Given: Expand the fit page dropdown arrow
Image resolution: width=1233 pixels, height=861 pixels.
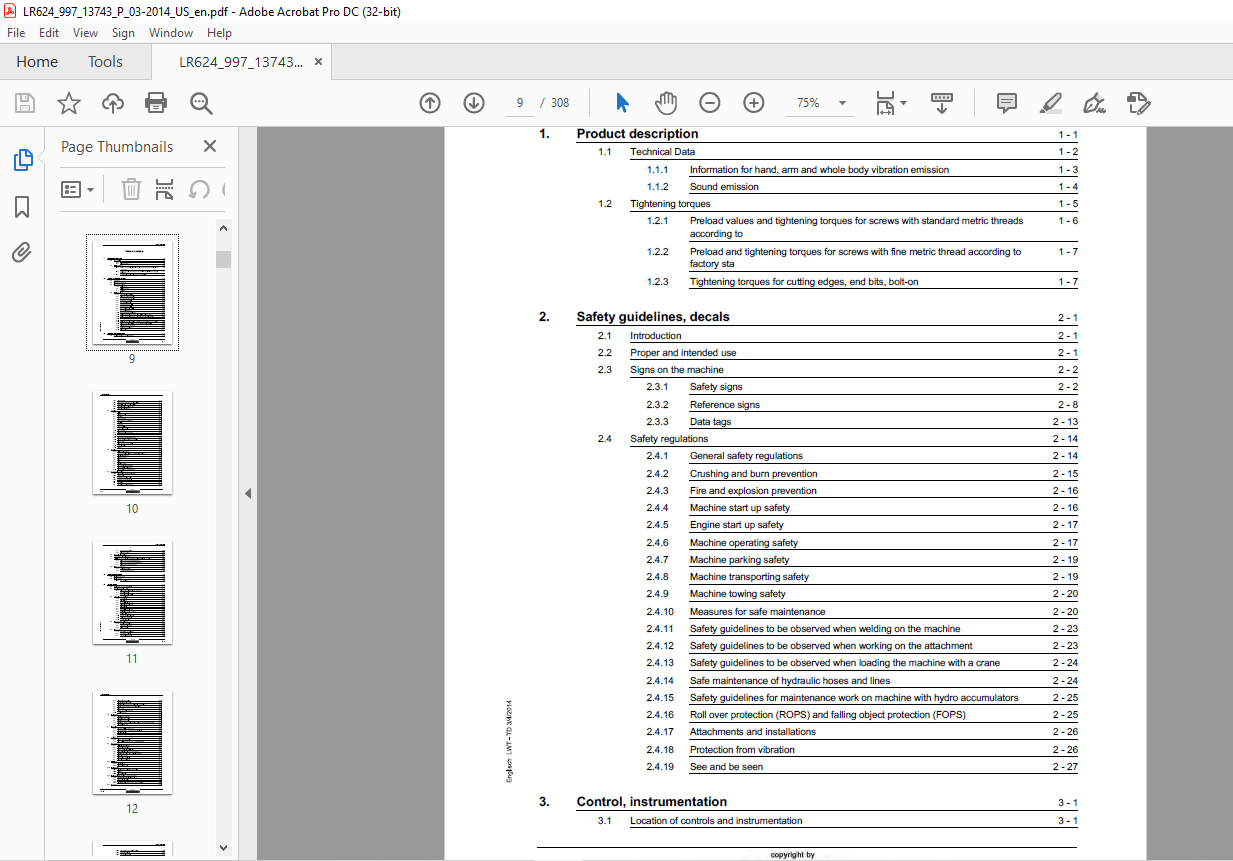Looking at the screenshot, I should point(903,103).
